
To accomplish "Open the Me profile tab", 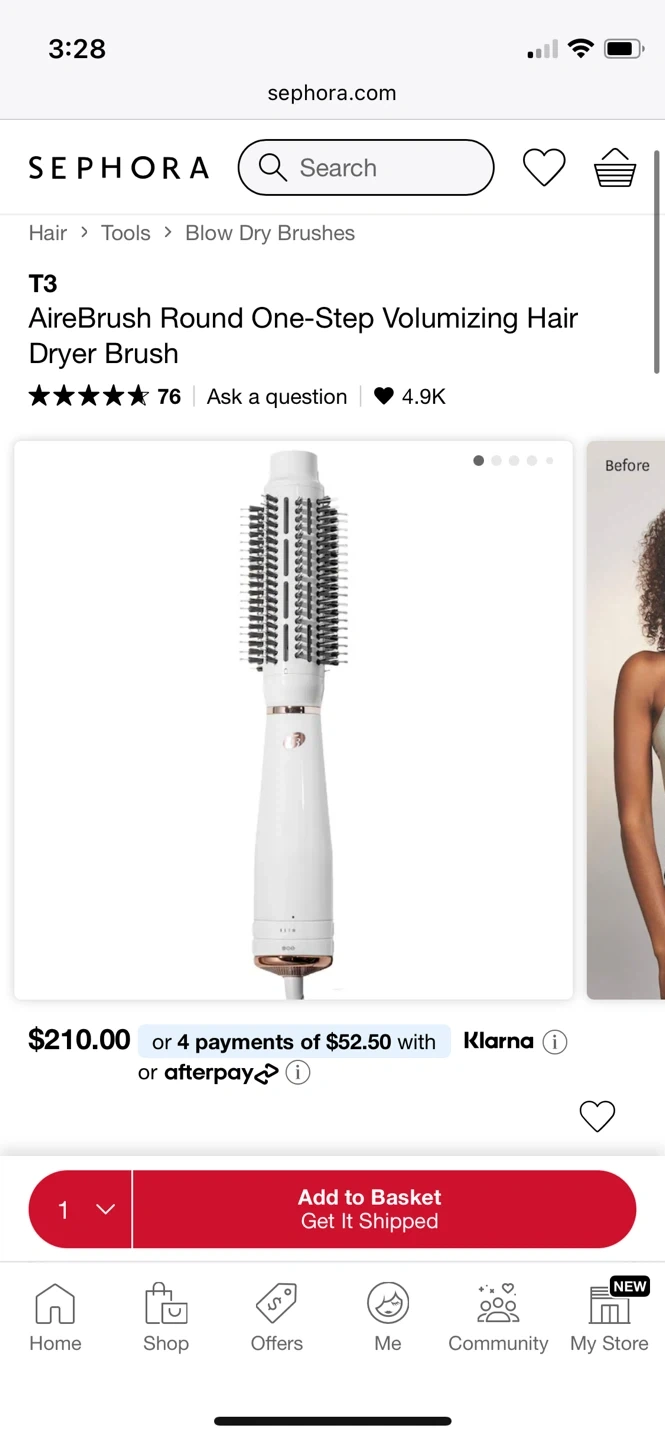I will point(388,1318).
